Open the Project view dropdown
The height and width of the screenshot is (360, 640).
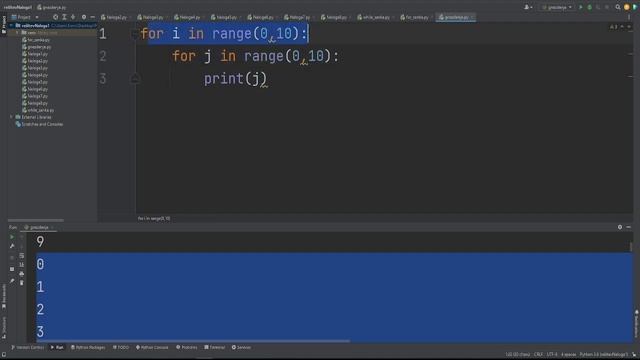pos(25,17)
